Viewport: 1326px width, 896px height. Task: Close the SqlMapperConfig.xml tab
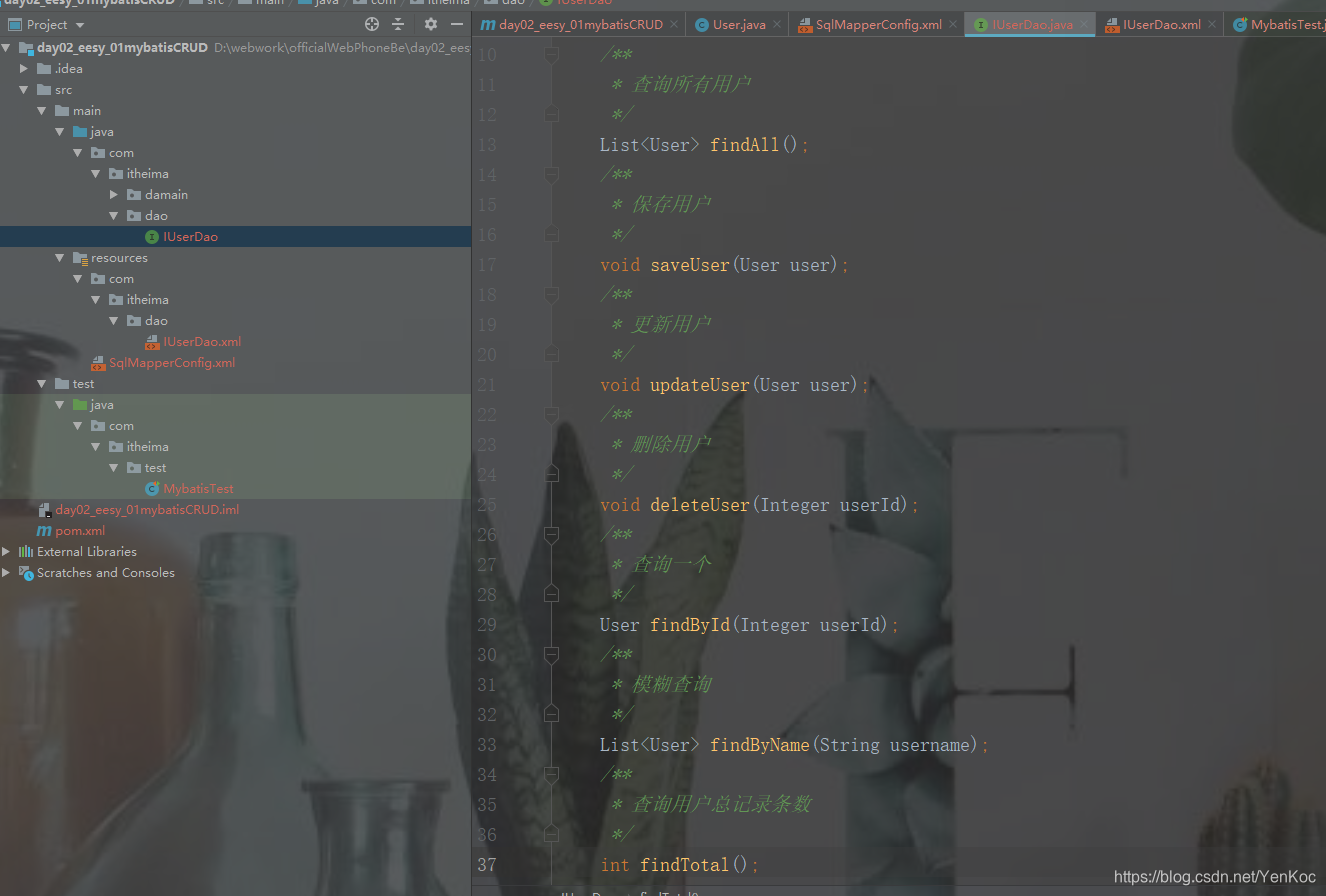pyautogui.click(x=952, y=24)
